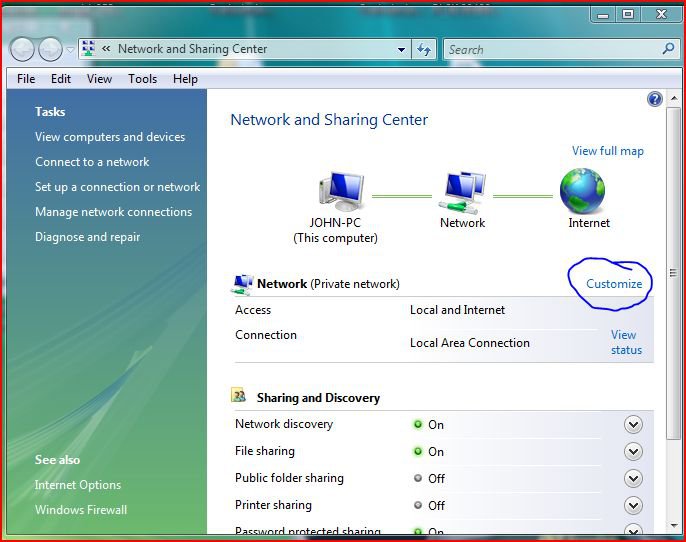
Task: Open Windows Firewall under See also
Action: click(x=81, y=510)
